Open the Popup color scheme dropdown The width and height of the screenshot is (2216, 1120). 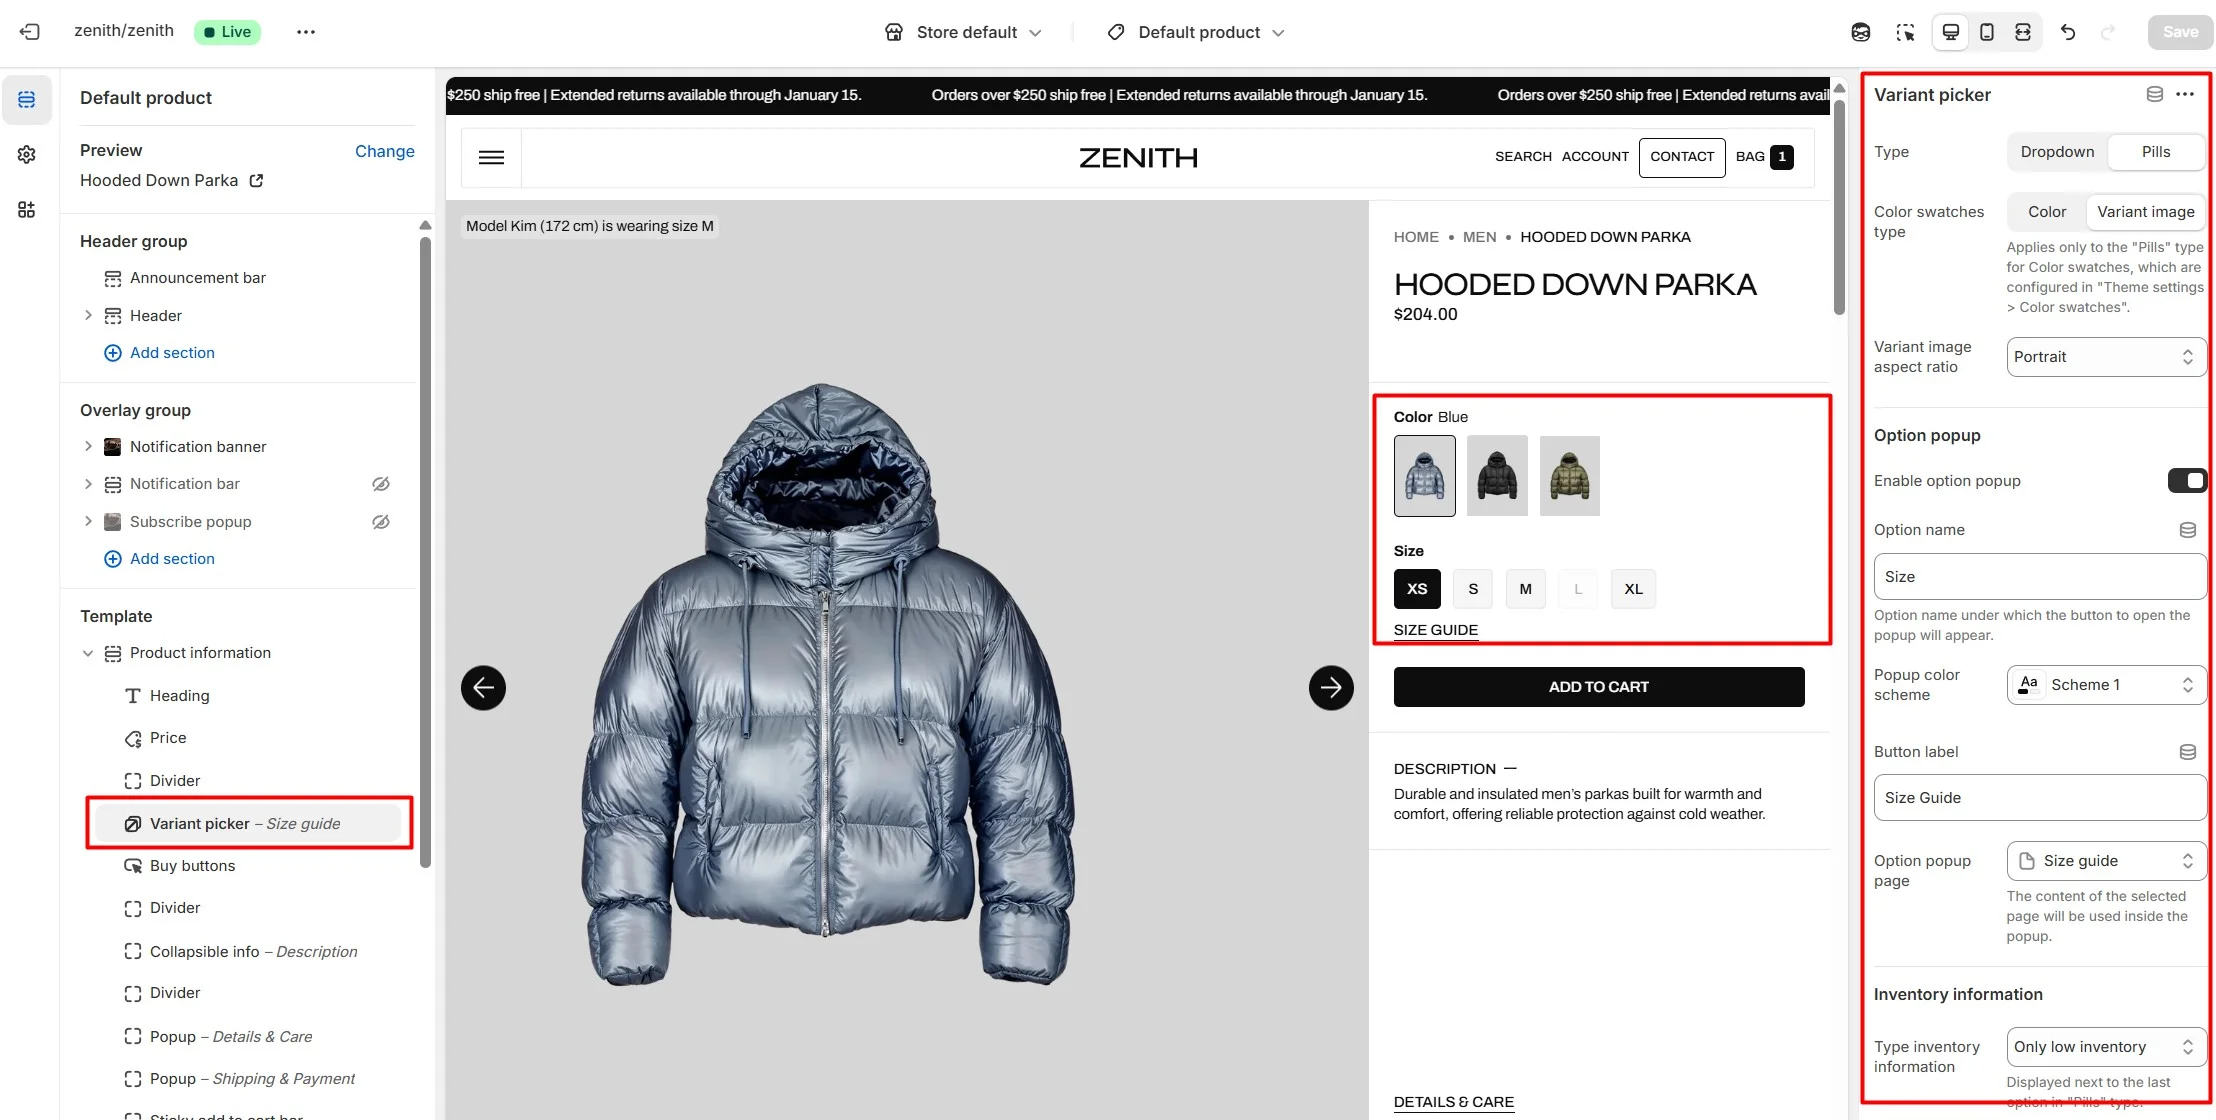click(2105, 685)
